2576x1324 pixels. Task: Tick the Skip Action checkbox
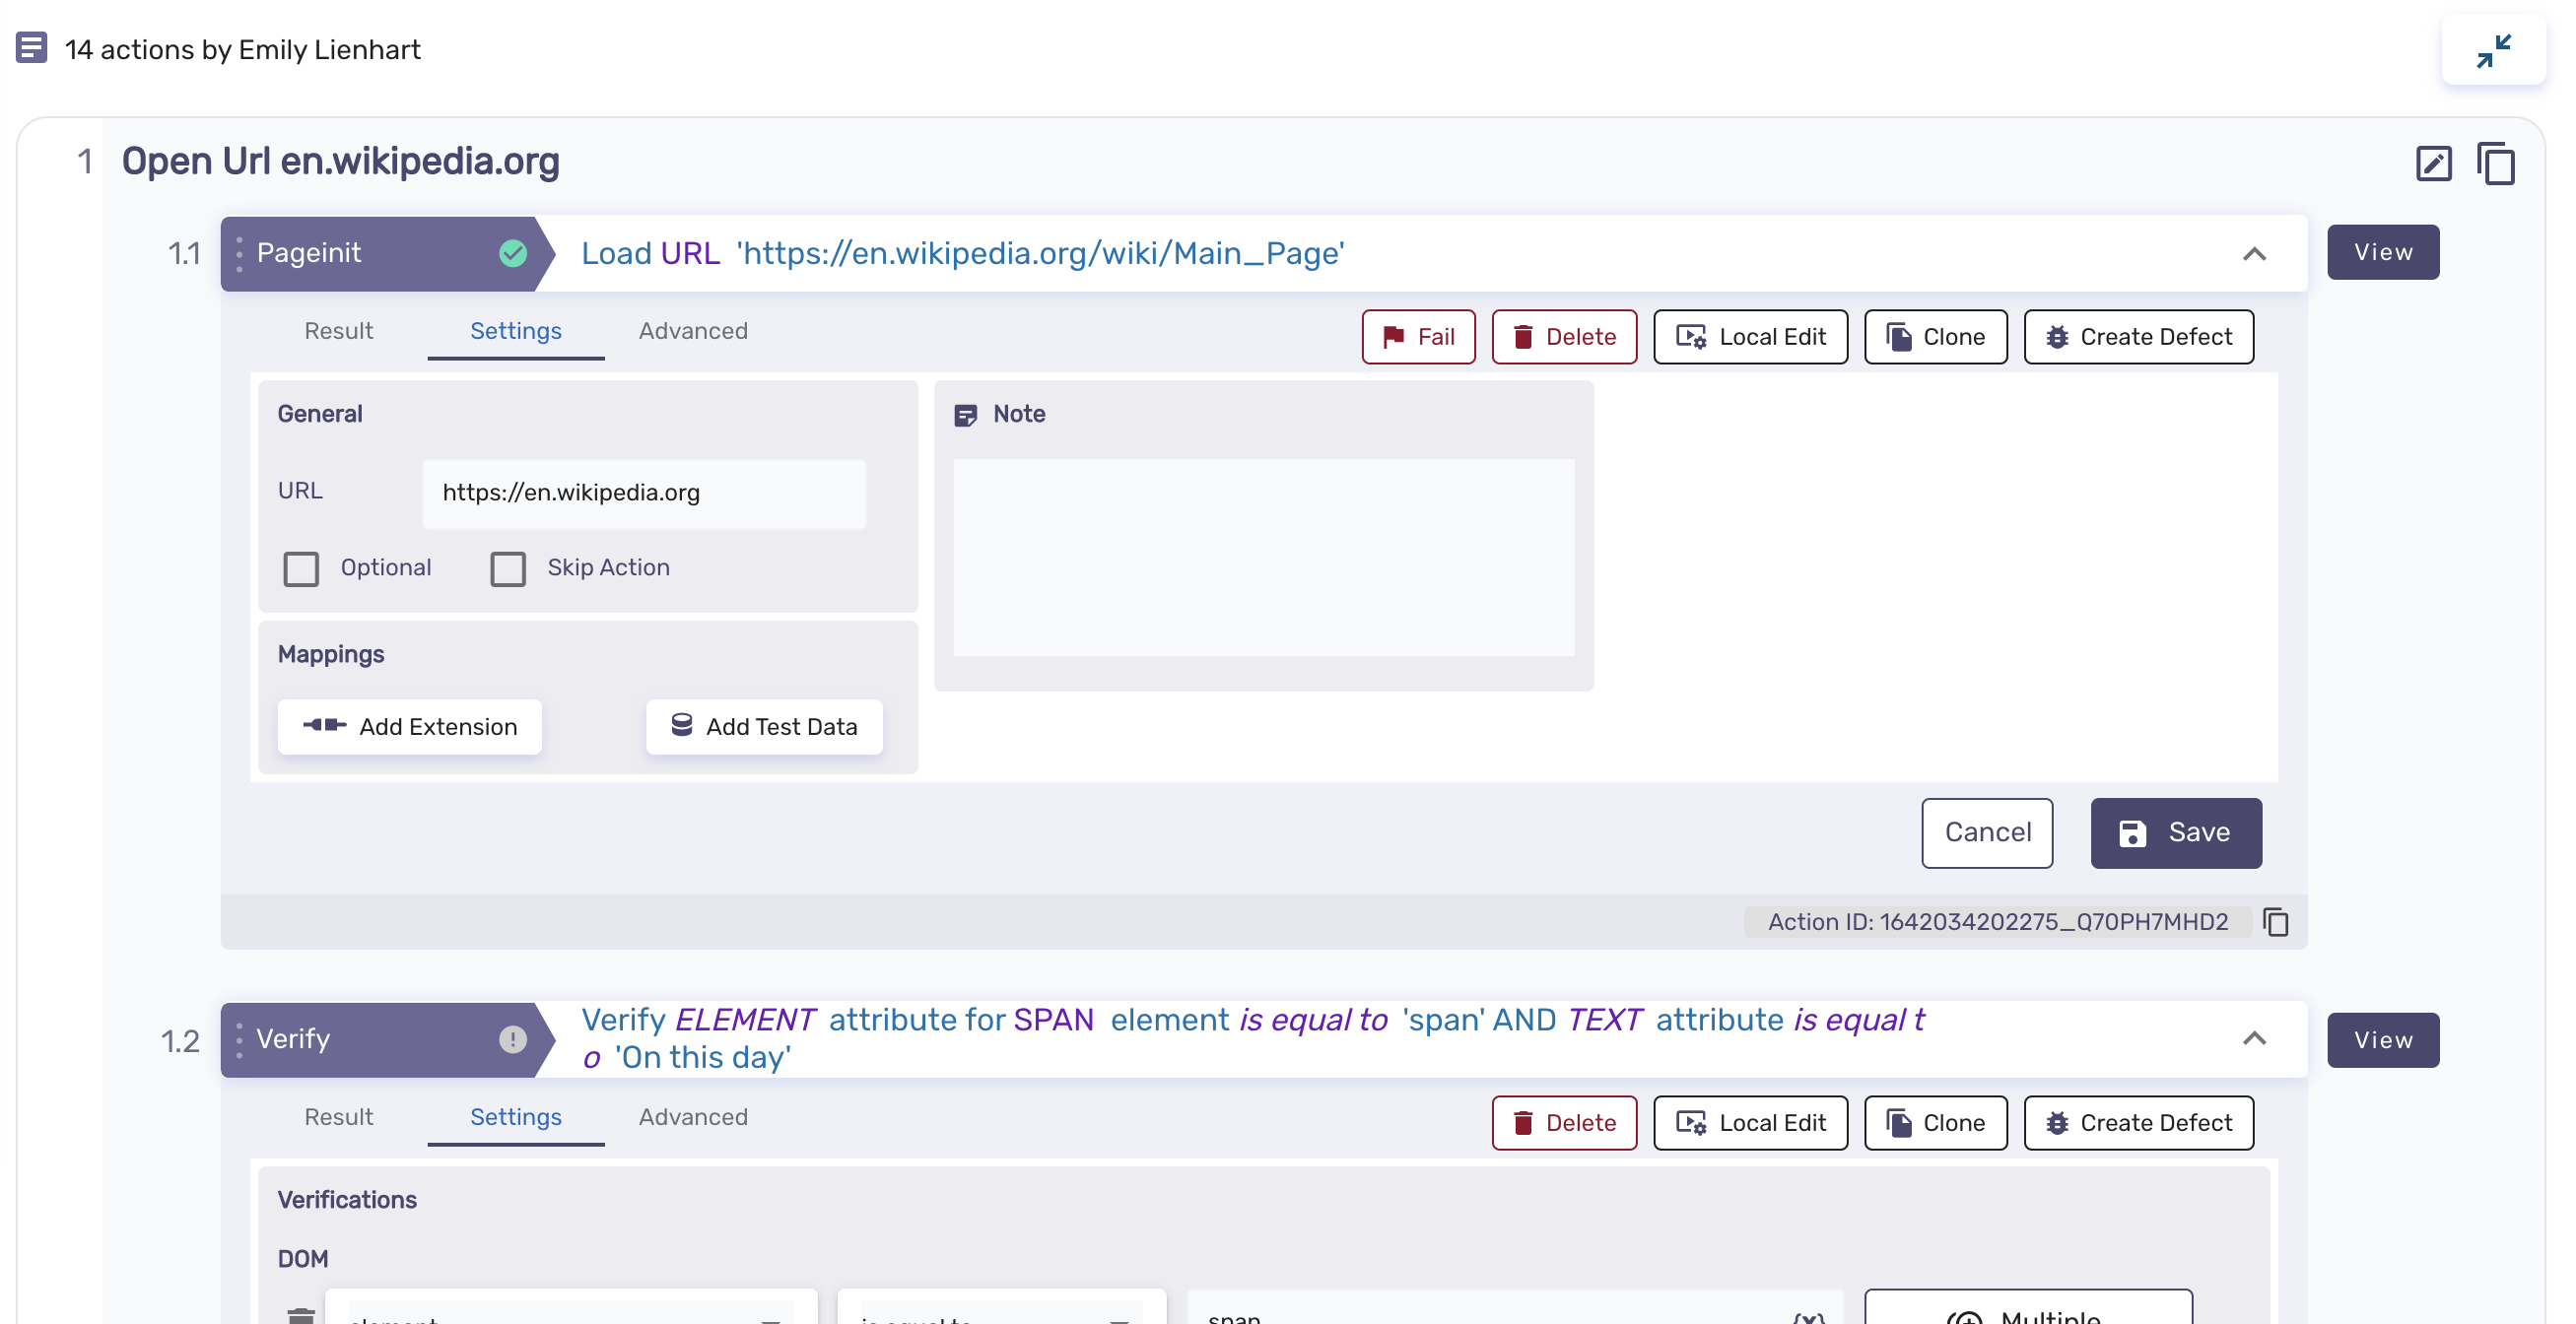[x=508, y=569]
